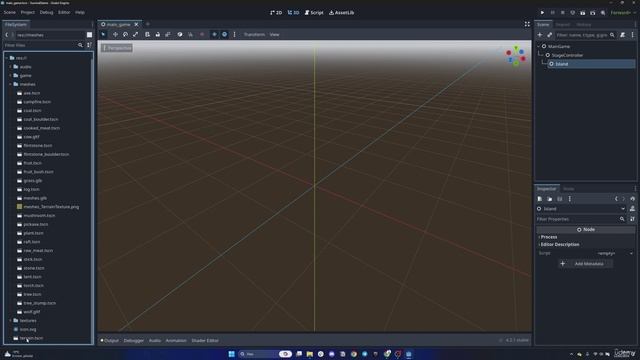This screenshot has height=360, width=640.
Task: Toggle distraction free mode icon
Action: coord(527,24)
